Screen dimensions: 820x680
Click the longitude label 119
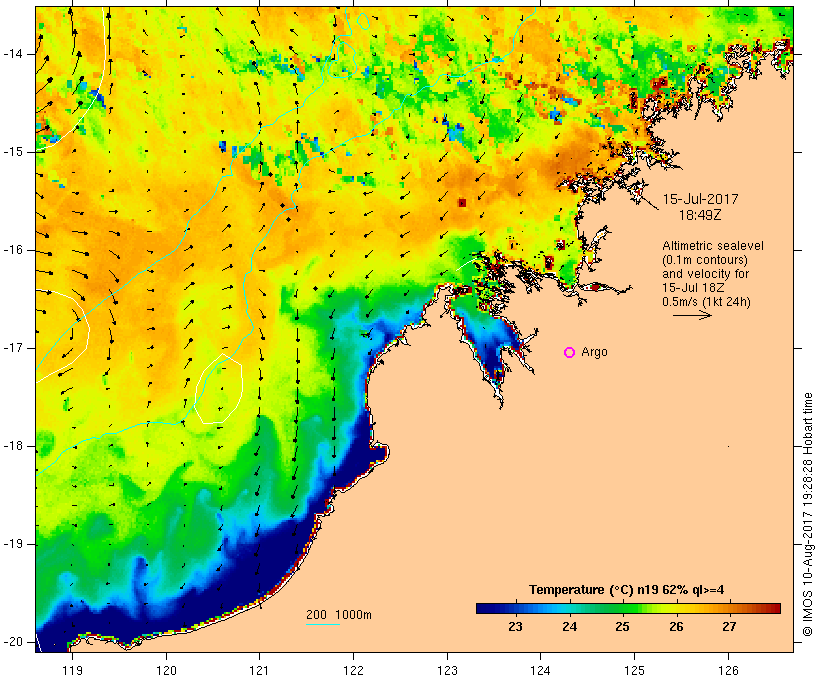(72, 671)
